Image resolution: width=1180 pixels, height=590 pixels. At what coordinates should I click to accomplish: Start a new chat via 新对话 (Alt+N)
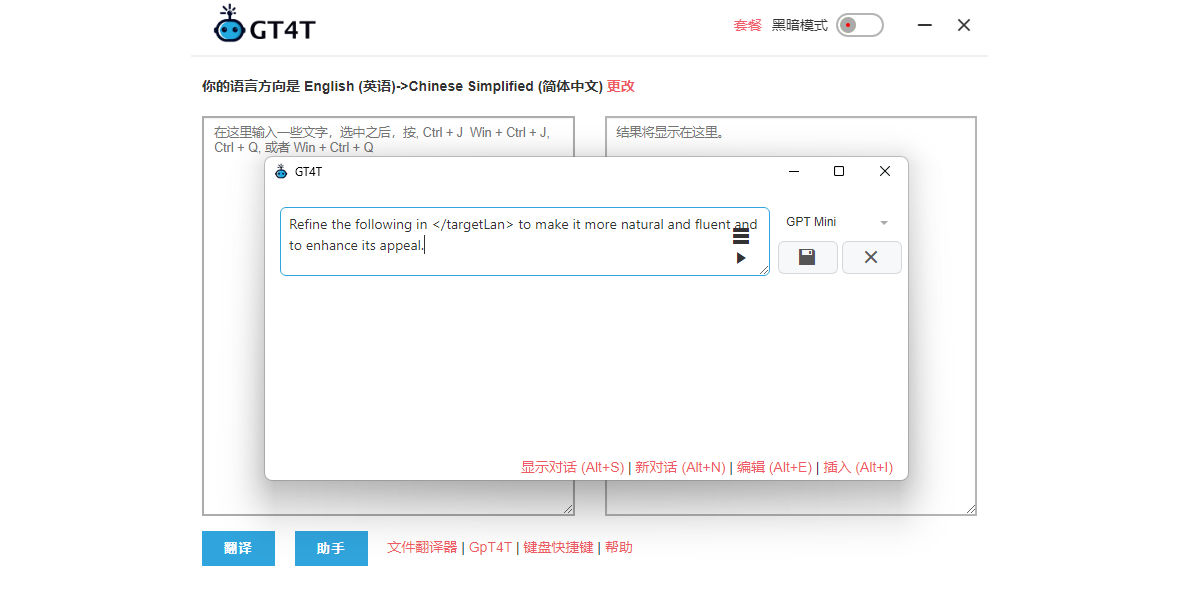[680, 467]
